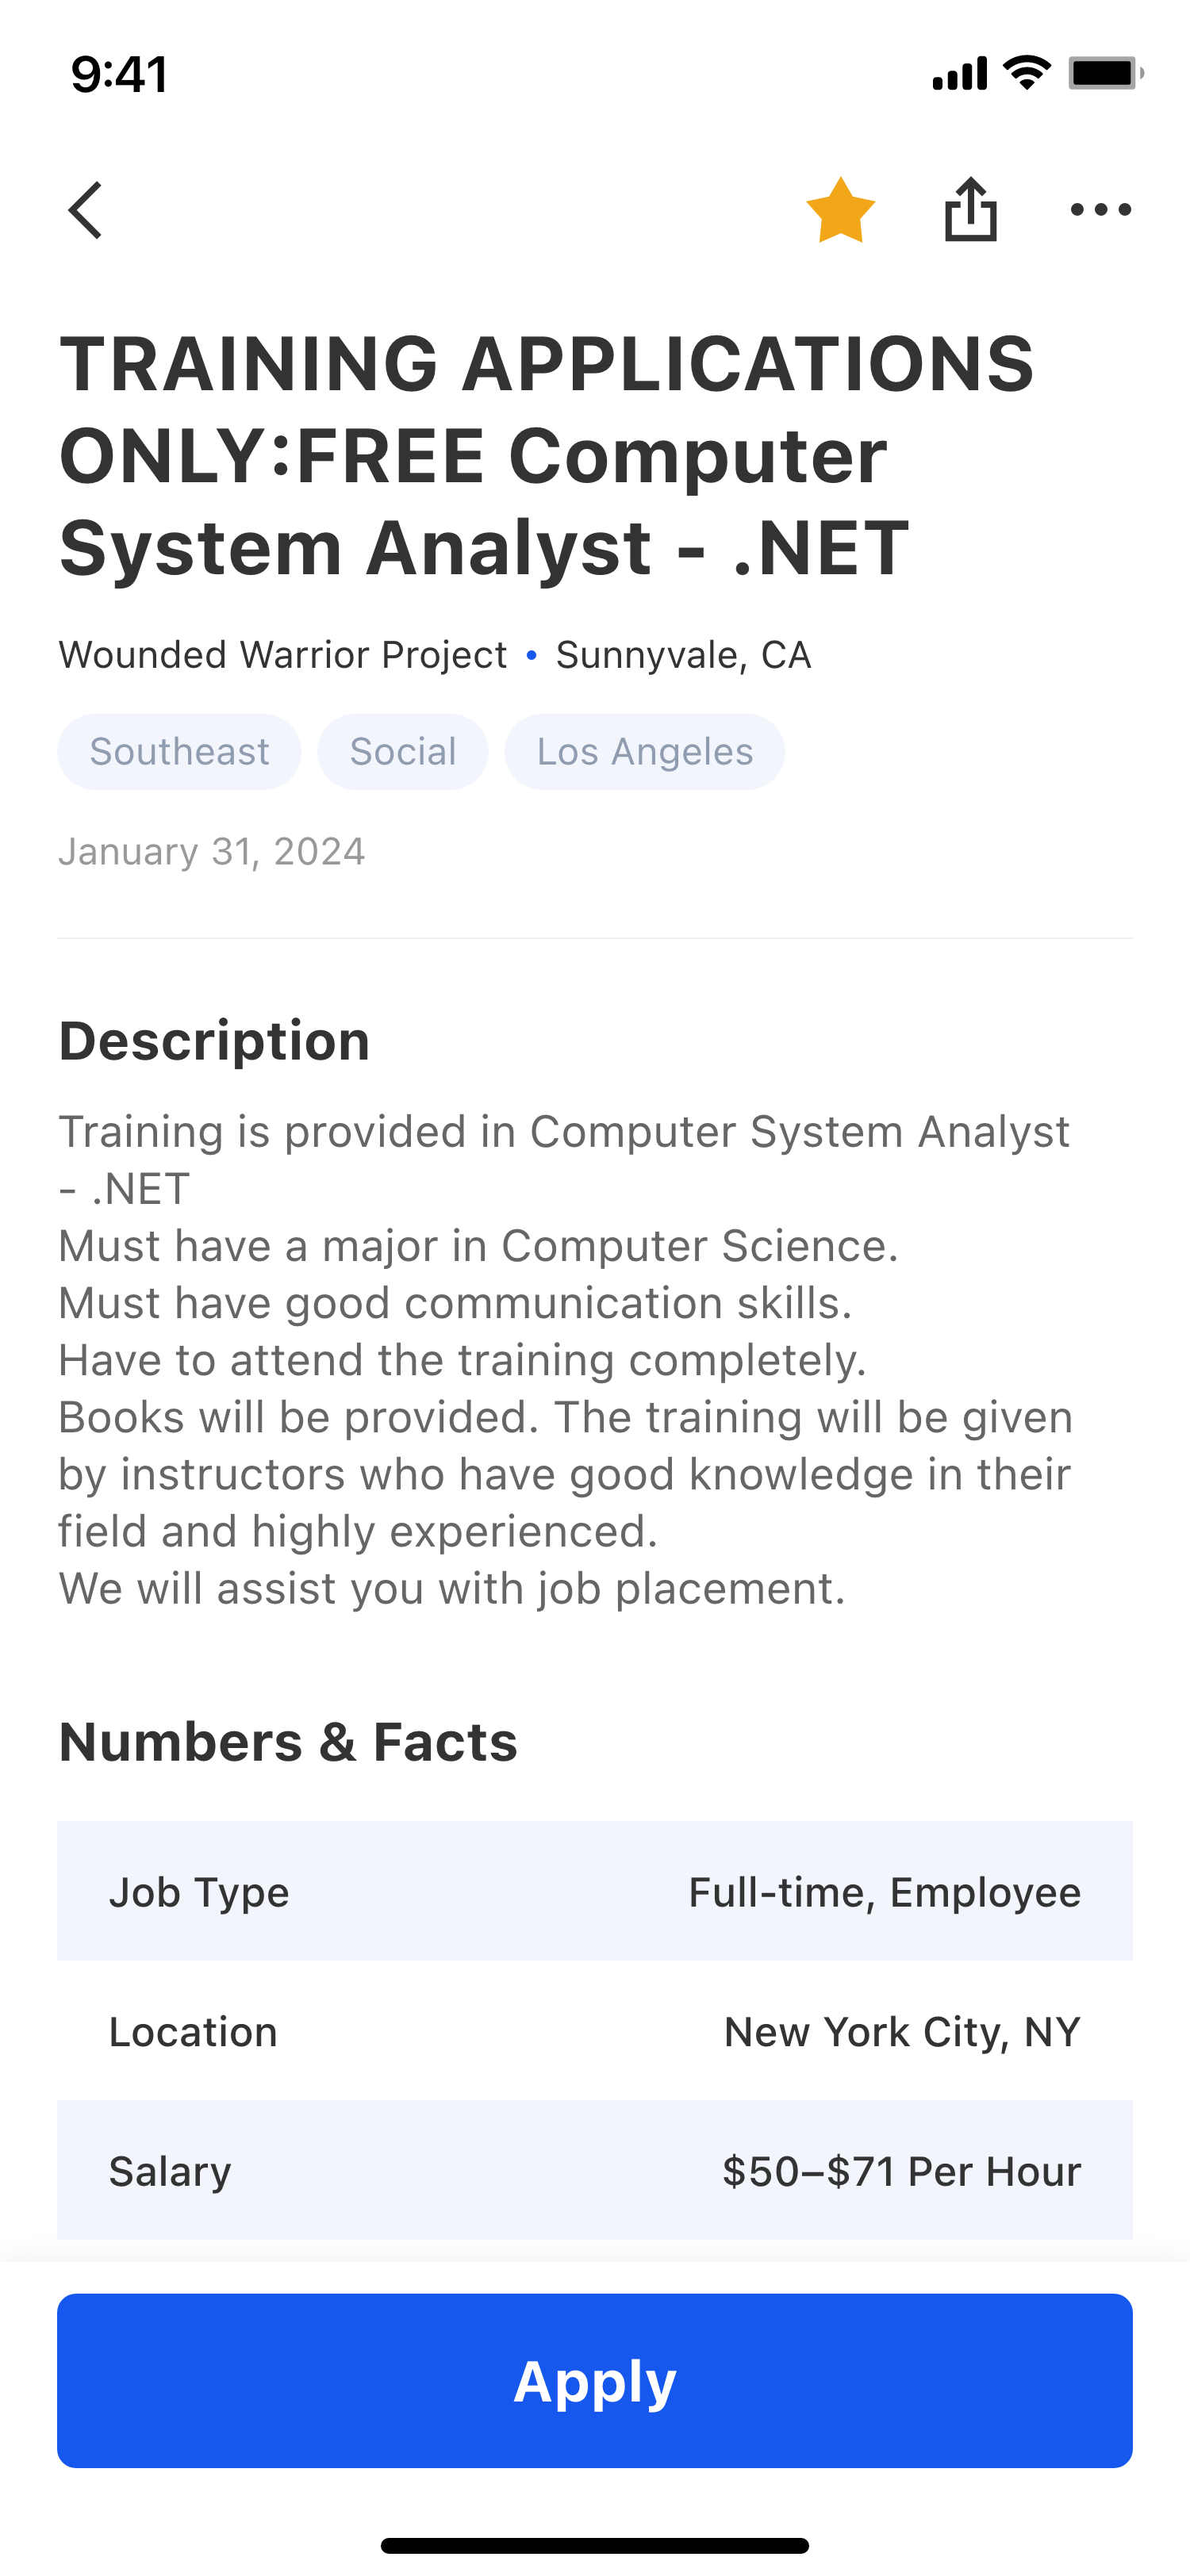Tap the Description heading
The height and width of the screenshot is (2576, 1190).
(214, 1041)
